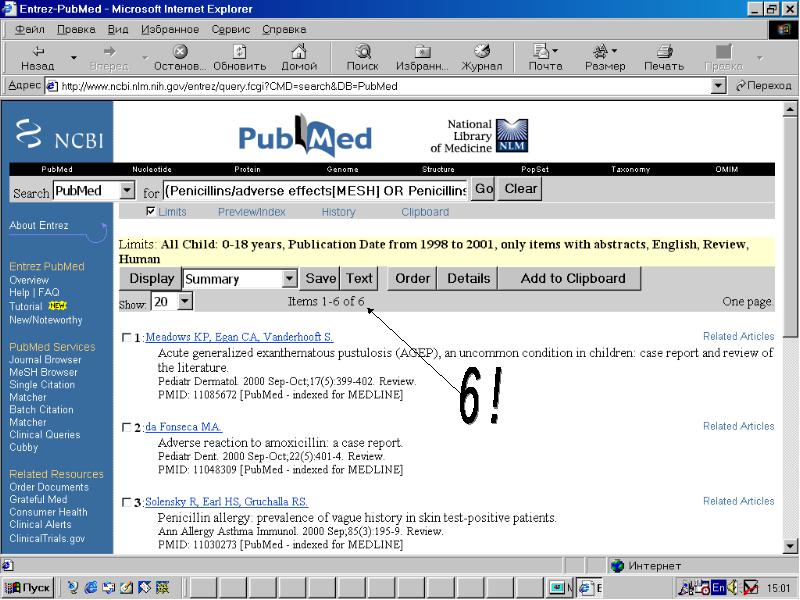800x600 pixels.
Task: Open the Solensky R, Earl HS, Gruchalla RS. link
Action: [226, 502]
